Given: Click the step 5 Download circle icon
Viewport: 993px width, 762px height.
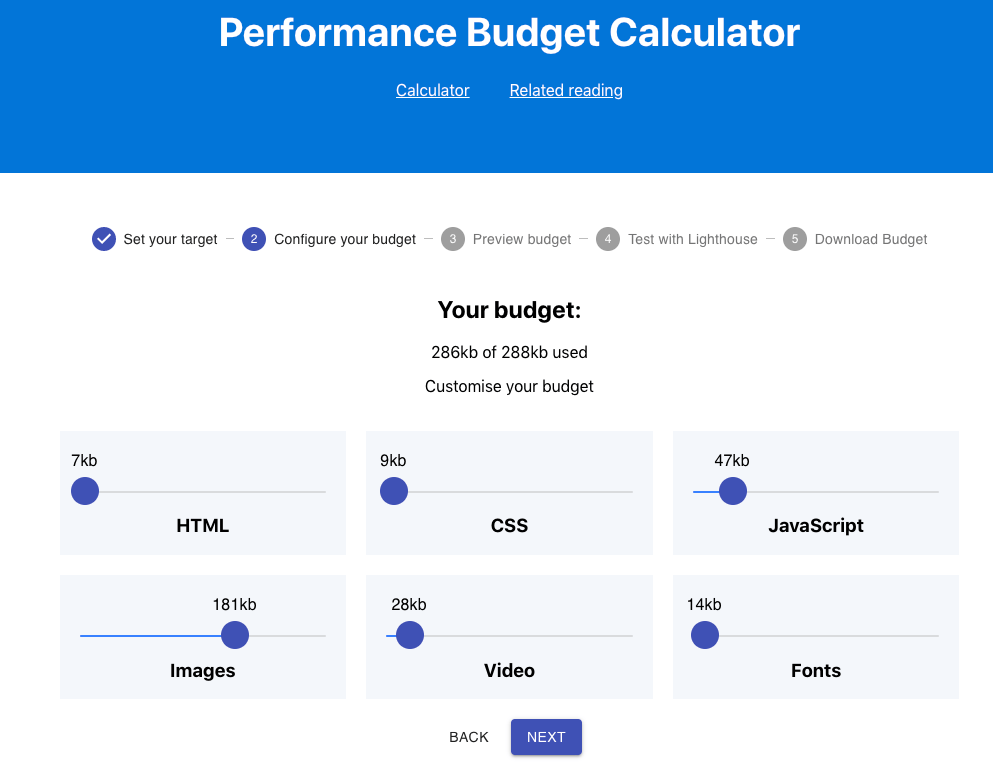Looking at the screenshot, I should [795, 239].
